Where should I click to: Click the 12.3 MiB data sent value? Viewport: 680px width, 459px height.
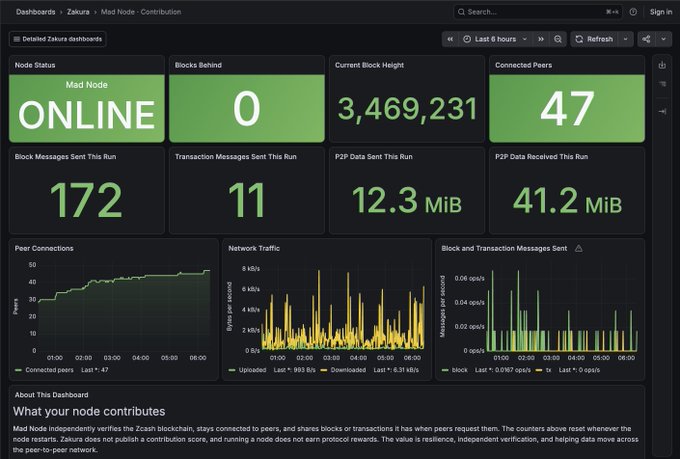tap(407, 200)
